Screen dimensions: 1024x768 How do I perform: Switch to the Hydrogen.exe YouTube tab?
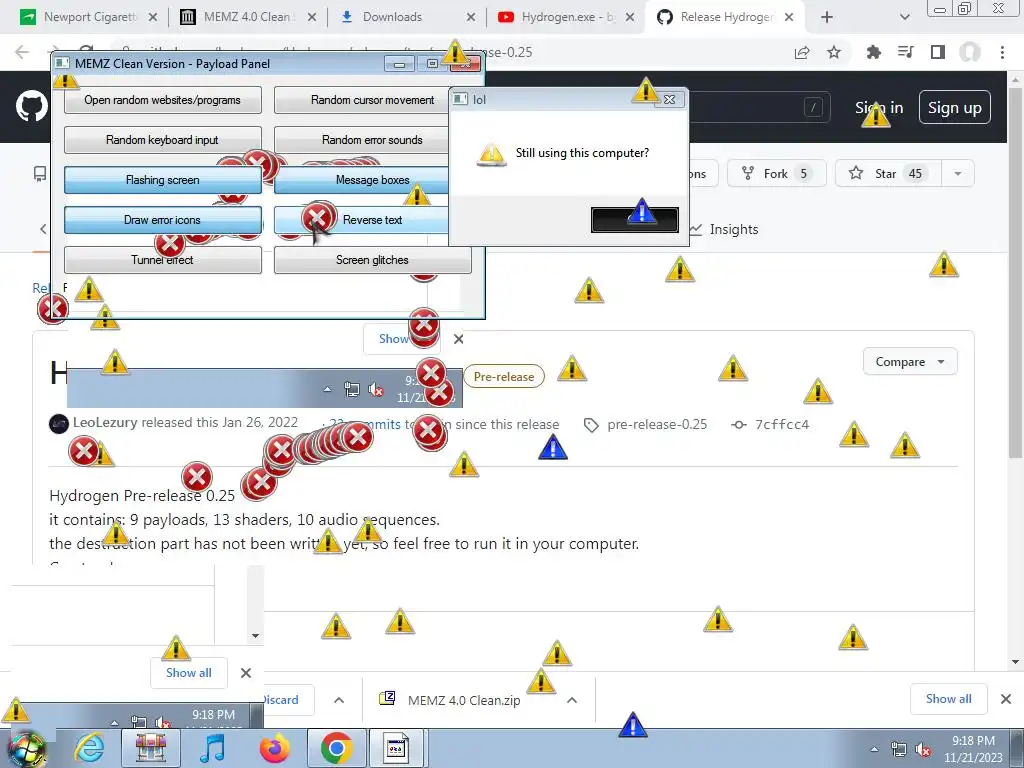coord(566,17)
